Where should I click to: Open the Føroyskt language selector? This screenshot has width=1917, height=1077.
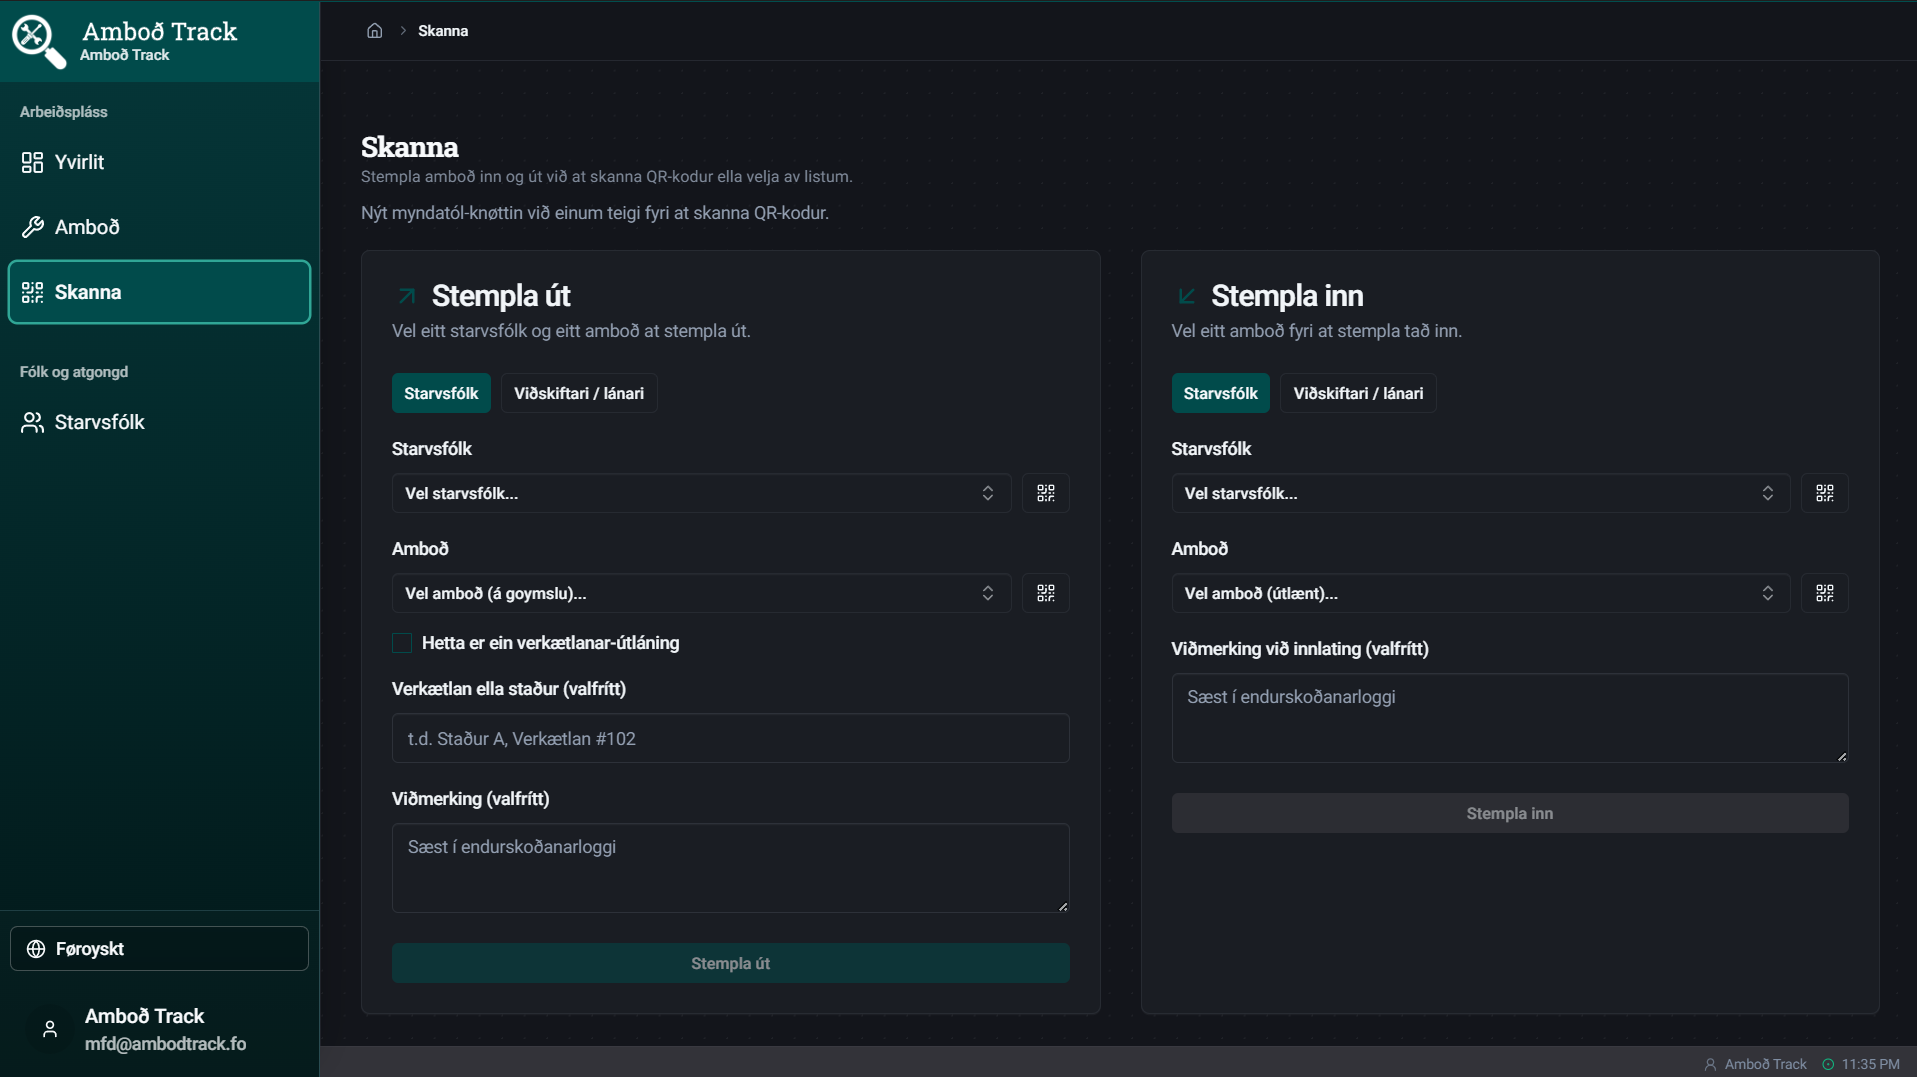159,948
